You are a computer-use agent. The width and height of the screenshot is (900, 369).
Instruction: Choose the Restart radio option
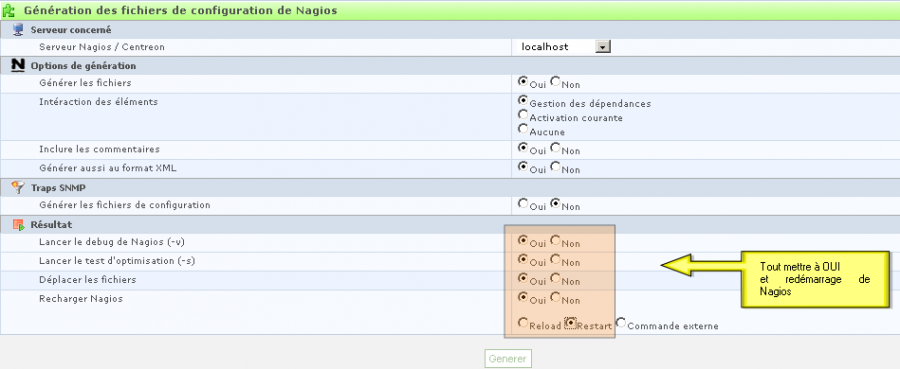[x=571, y=323]
